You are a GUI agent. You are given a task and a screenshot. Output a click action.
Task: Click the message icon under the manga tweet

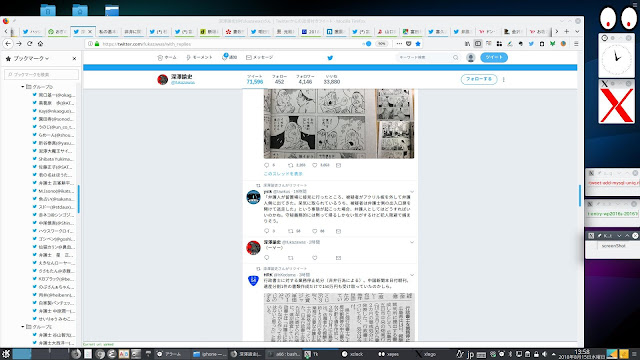click(x=338, y=165)
